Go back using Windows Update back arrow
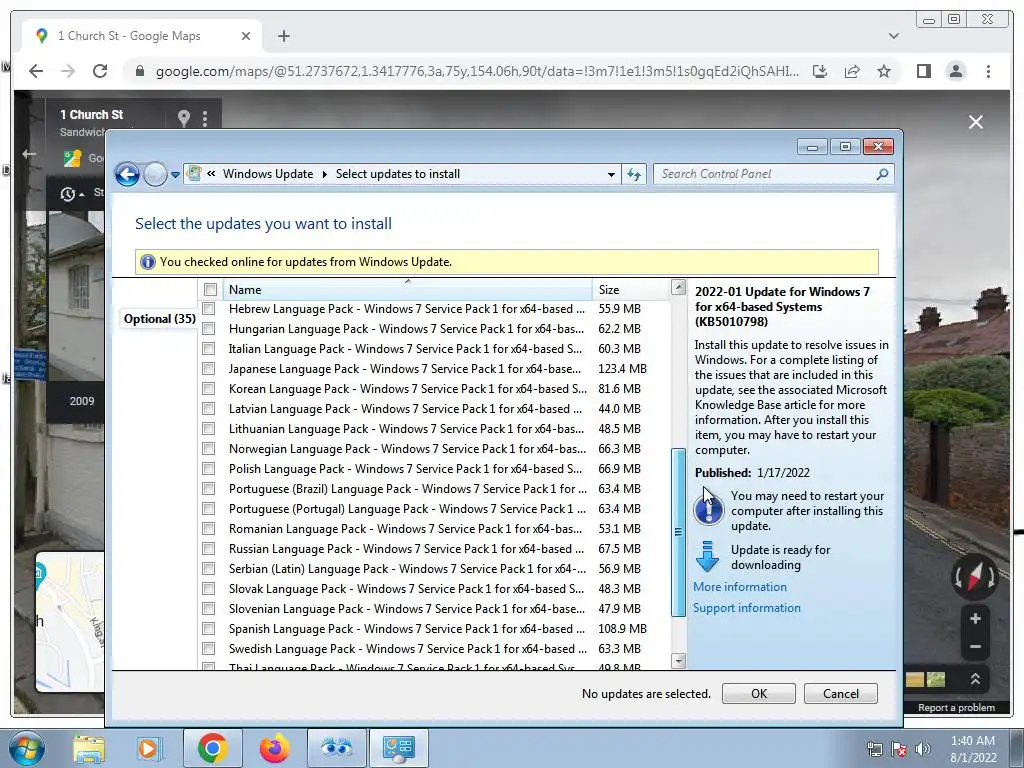This screenshot has width=1024, height=768. coord(127,174)
